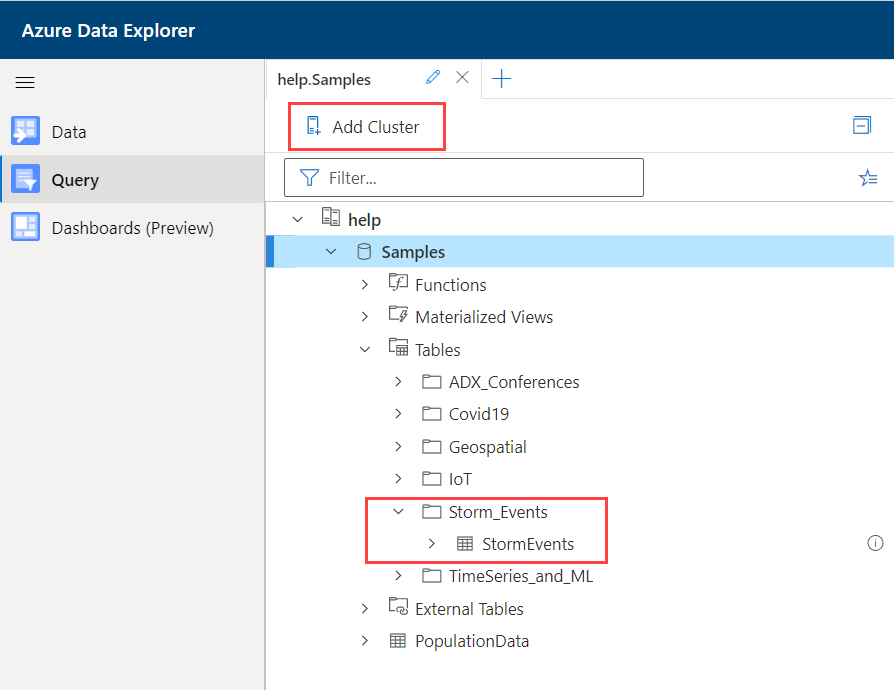The height and width of the screenshot is (690, 894).
Task: Close the help.Samples tab
Action: tap(462, 78)
